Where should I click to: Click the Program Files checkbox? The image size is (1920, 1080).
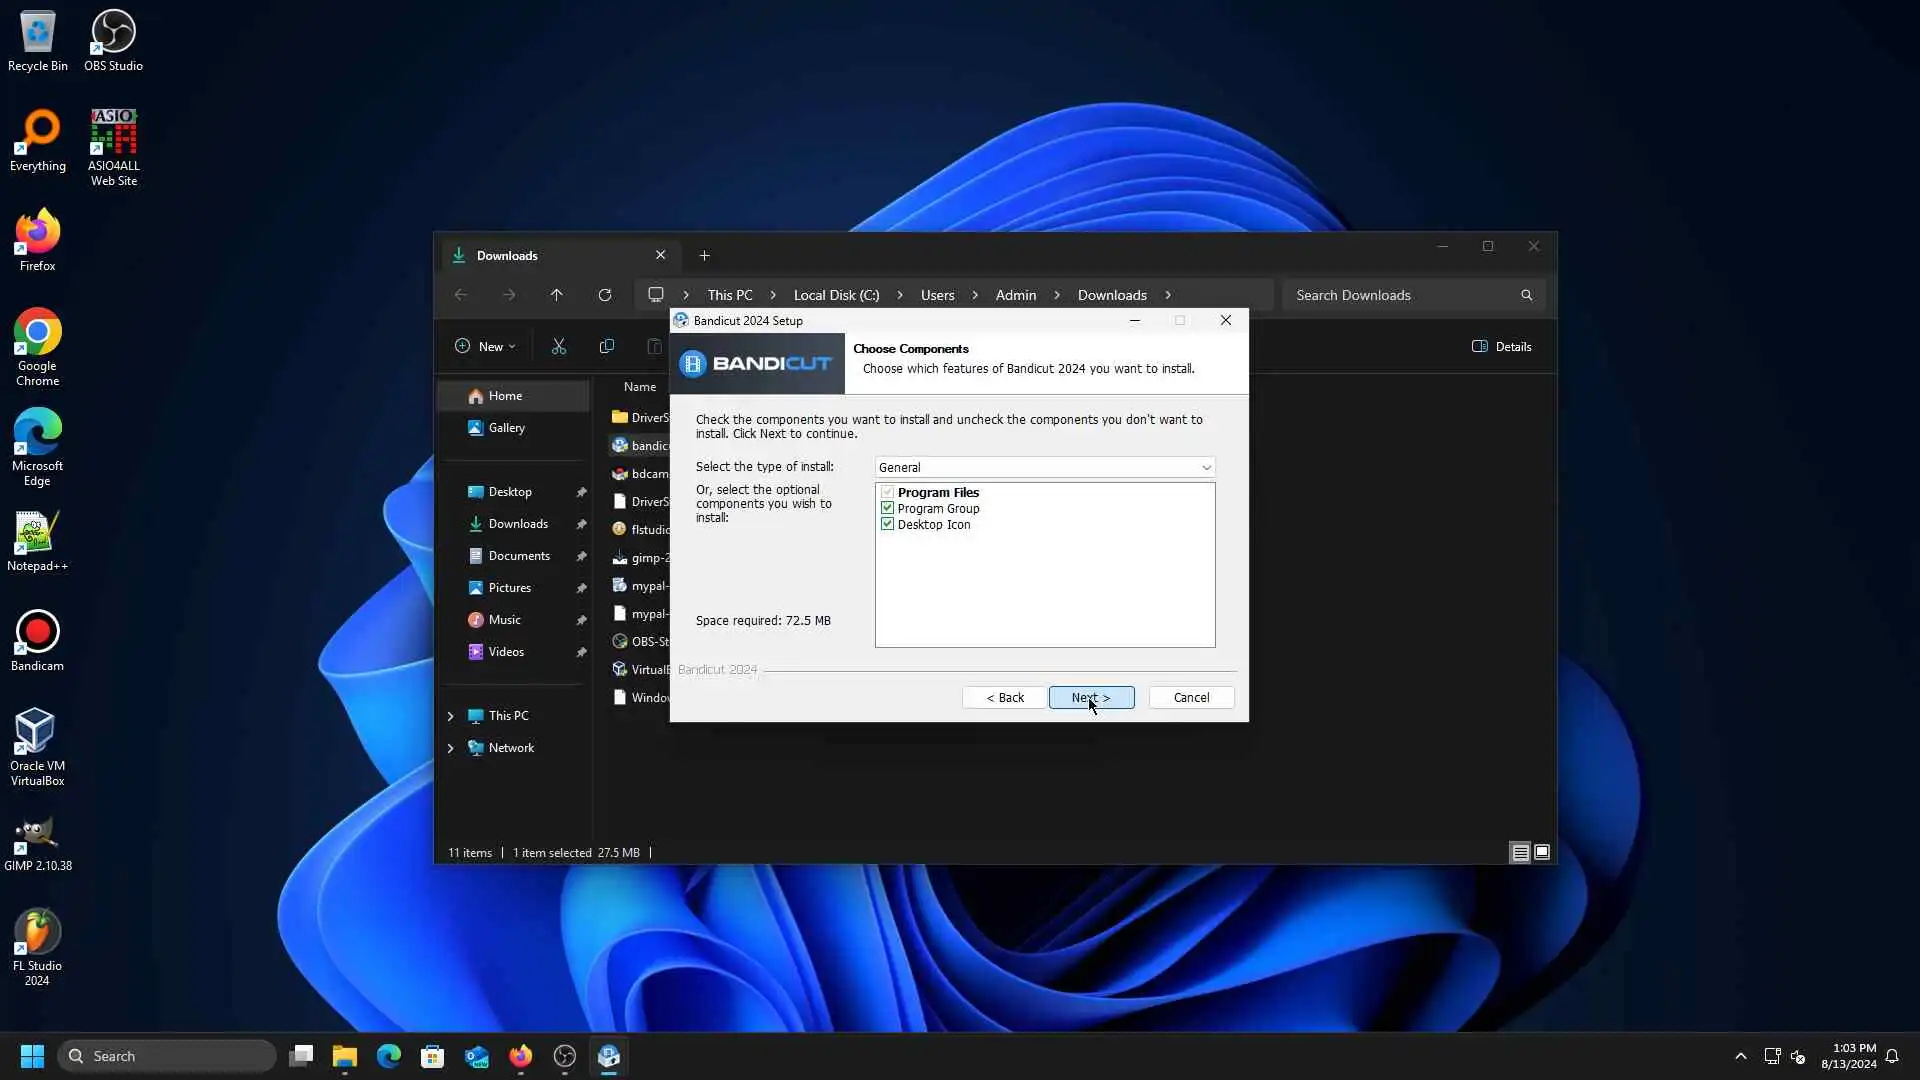(887, 492)
